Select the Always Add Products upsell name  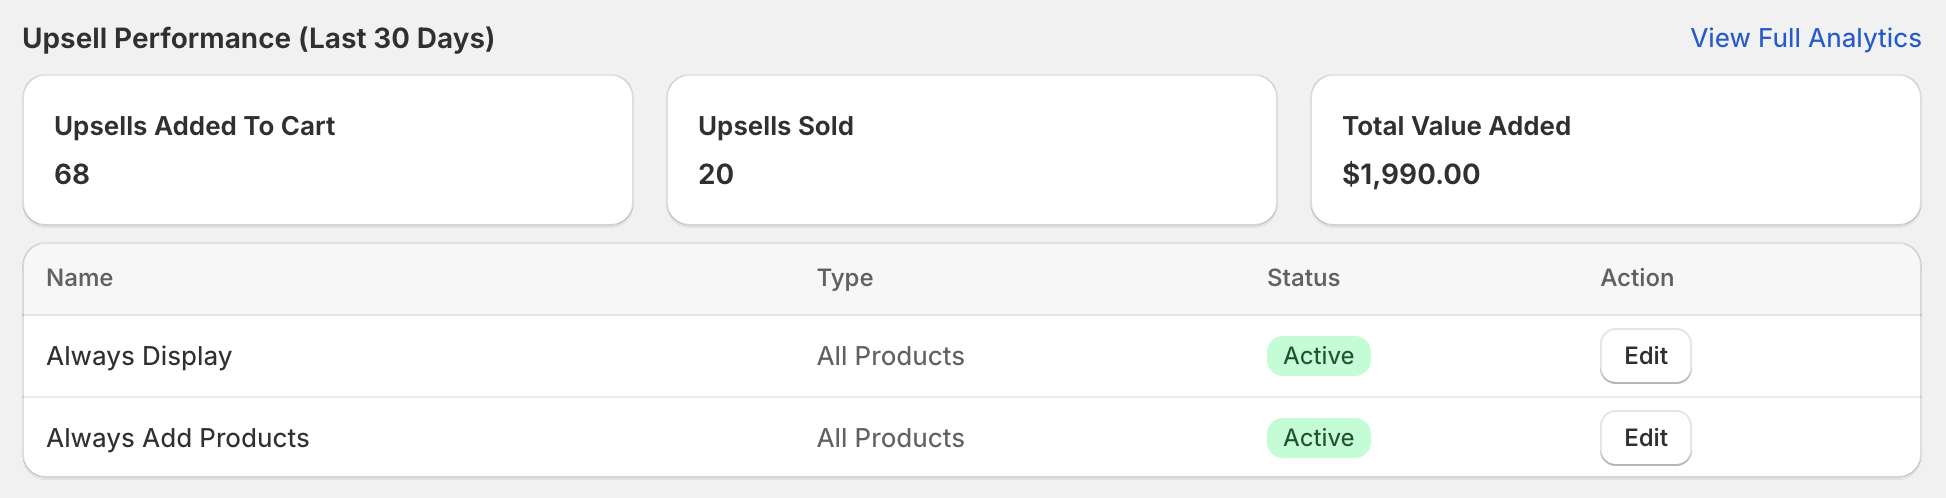tap(178, 438)
